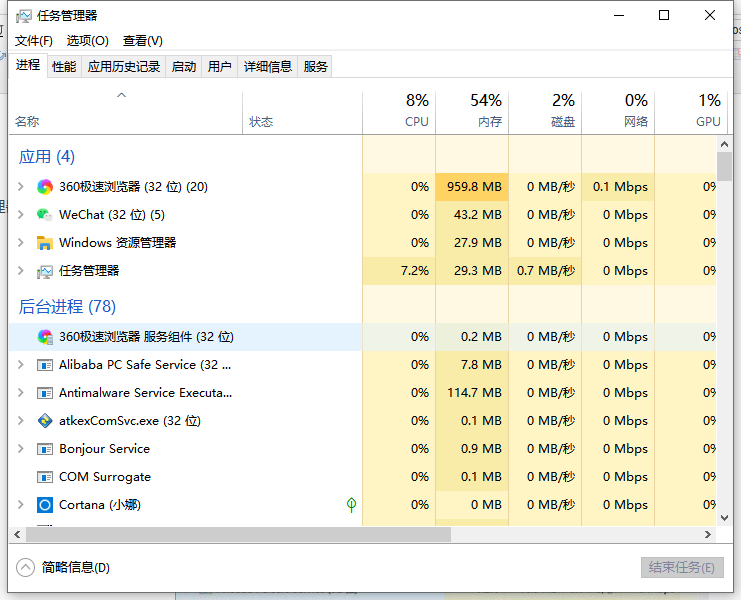Sort by the 磁盘 column header
Screen dimensions: 741x600
545,112
